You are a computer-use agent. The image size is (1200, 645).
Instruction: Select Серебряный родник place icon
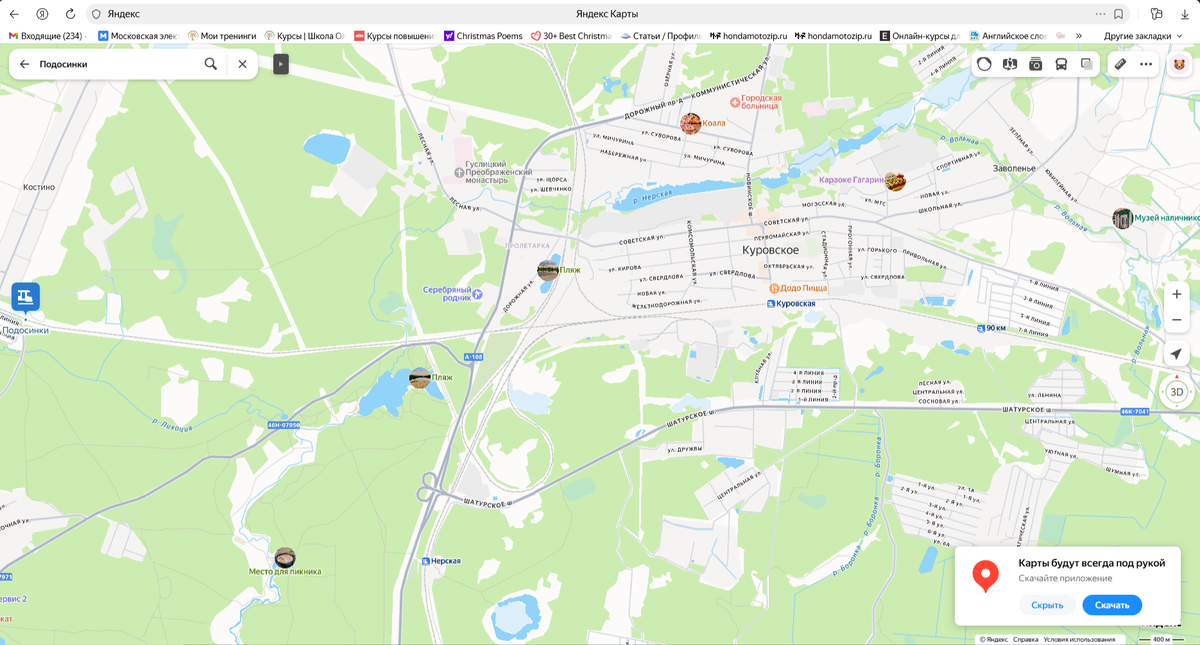point(477,293)
